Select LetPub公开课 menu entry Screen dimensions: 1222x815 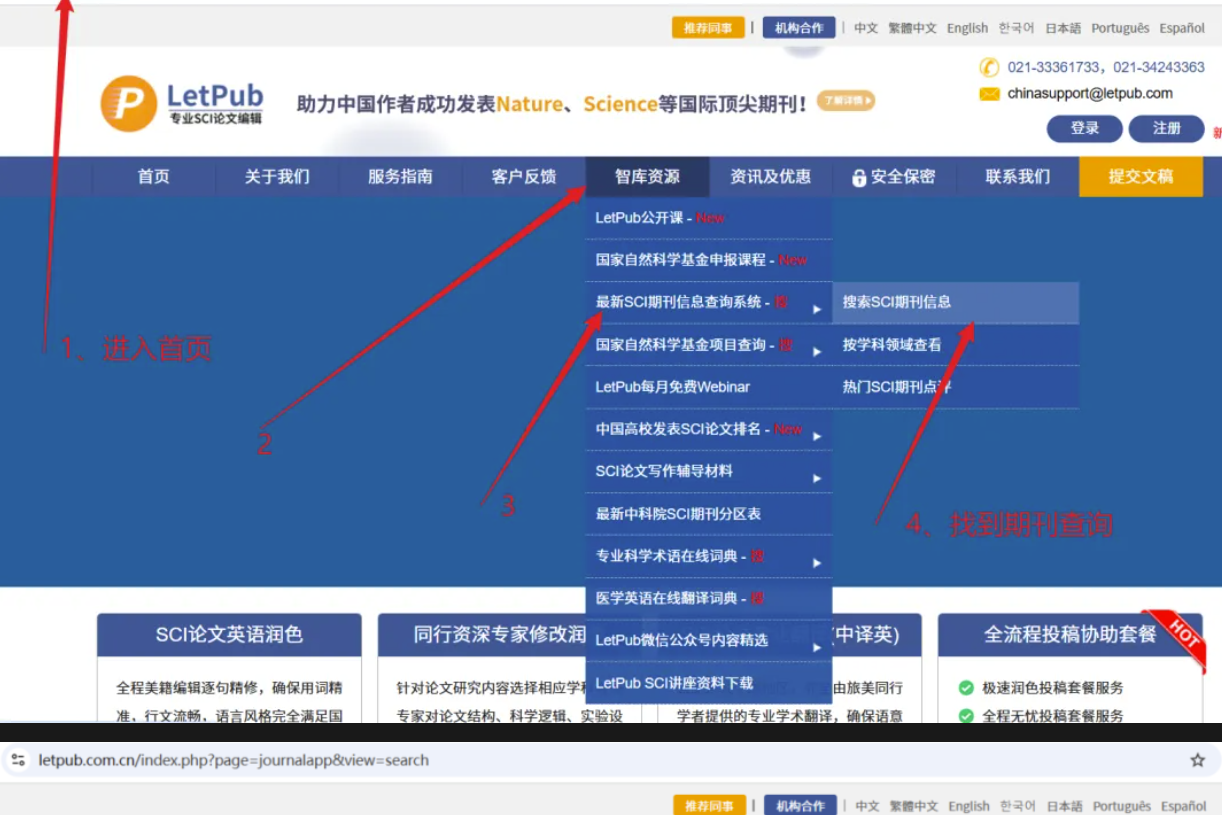tap(709, 218)
